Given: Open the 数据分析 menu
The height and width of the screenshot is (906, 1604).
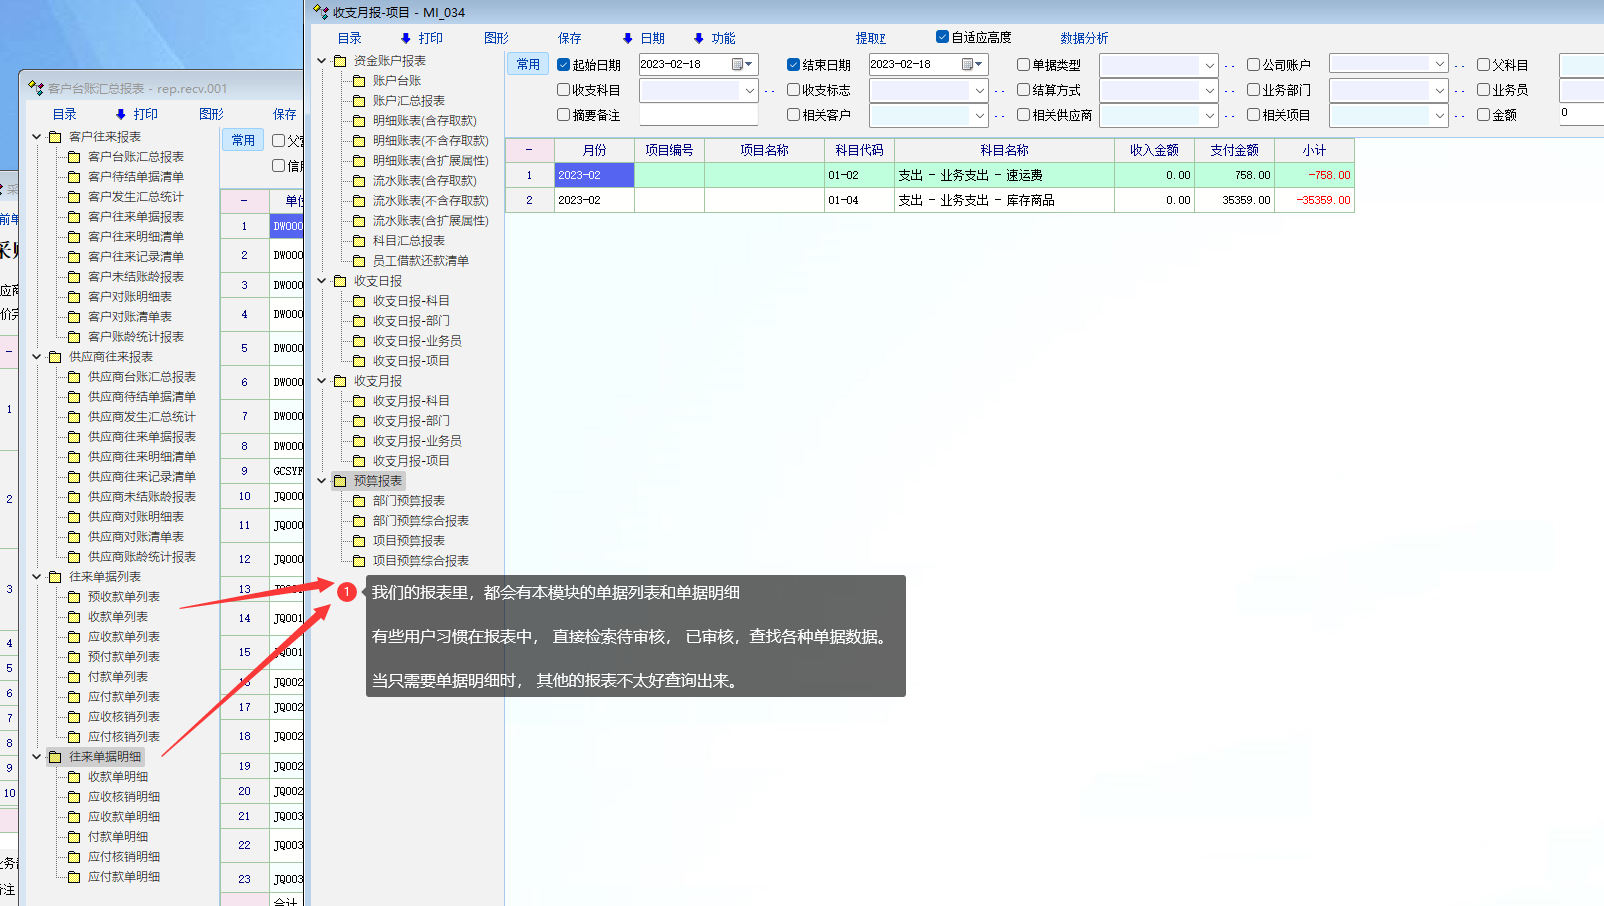Looking at the screenshot, I should click(1084, 38).
